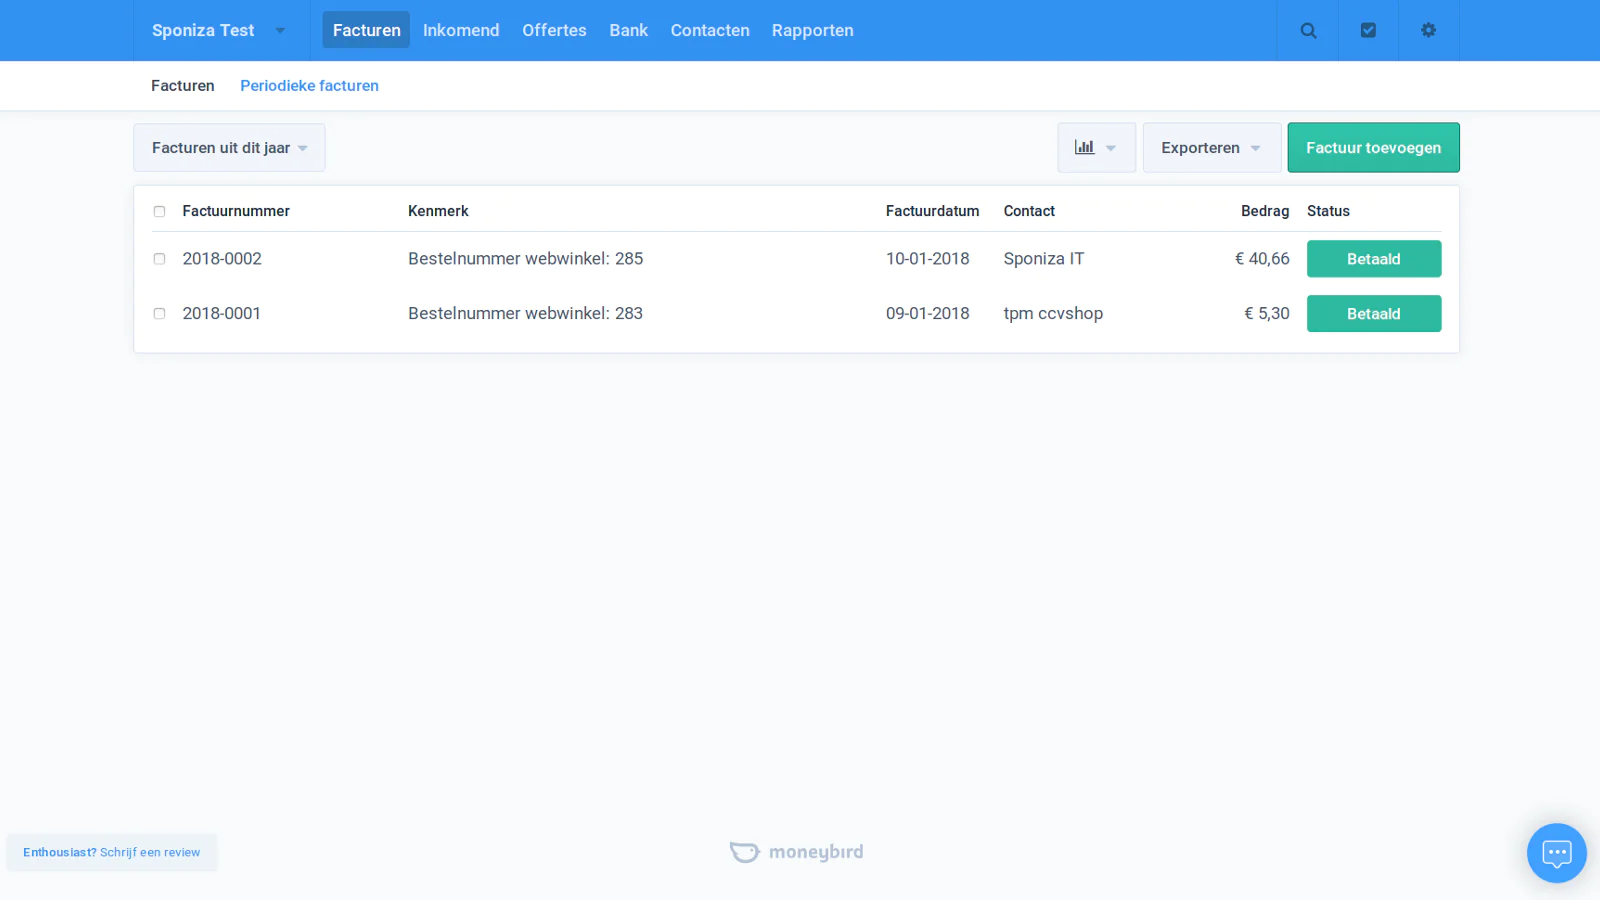Open the chat support bubble
Viewport: 1600px width, 900px height.
pyautogui.click(x=1556, y=852)
